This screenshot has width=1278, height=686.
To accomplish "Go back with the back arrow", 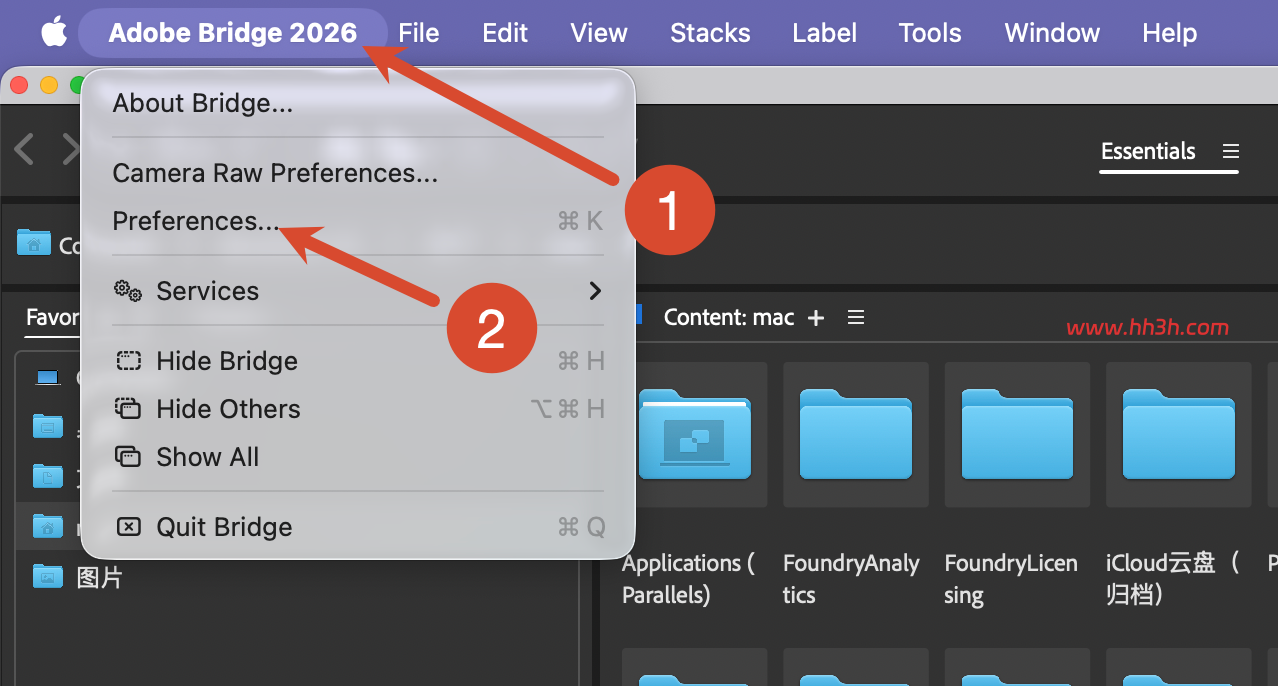I will coord(24,150).
